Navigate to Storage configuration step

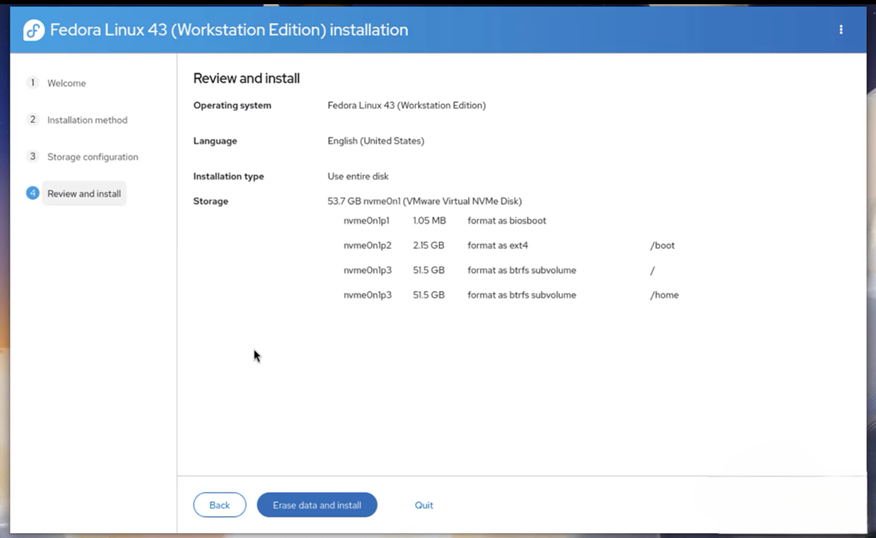pos(92,157)
